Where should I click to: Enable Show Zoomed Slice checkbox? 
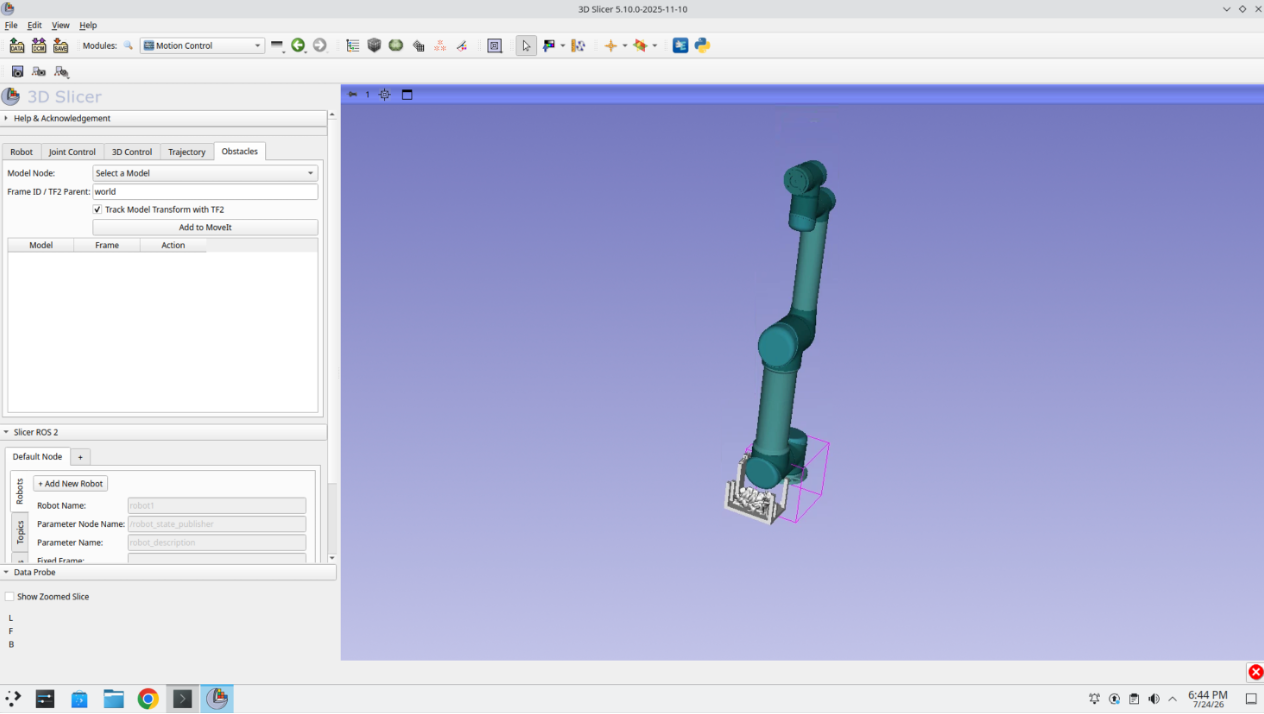pos(10,597)
